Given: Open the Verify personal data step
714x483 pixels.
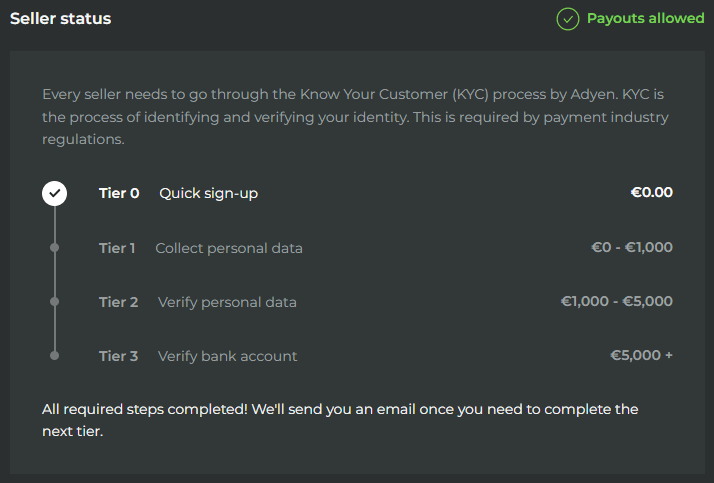Looking at the screenshot, I should tap(227, 302).
